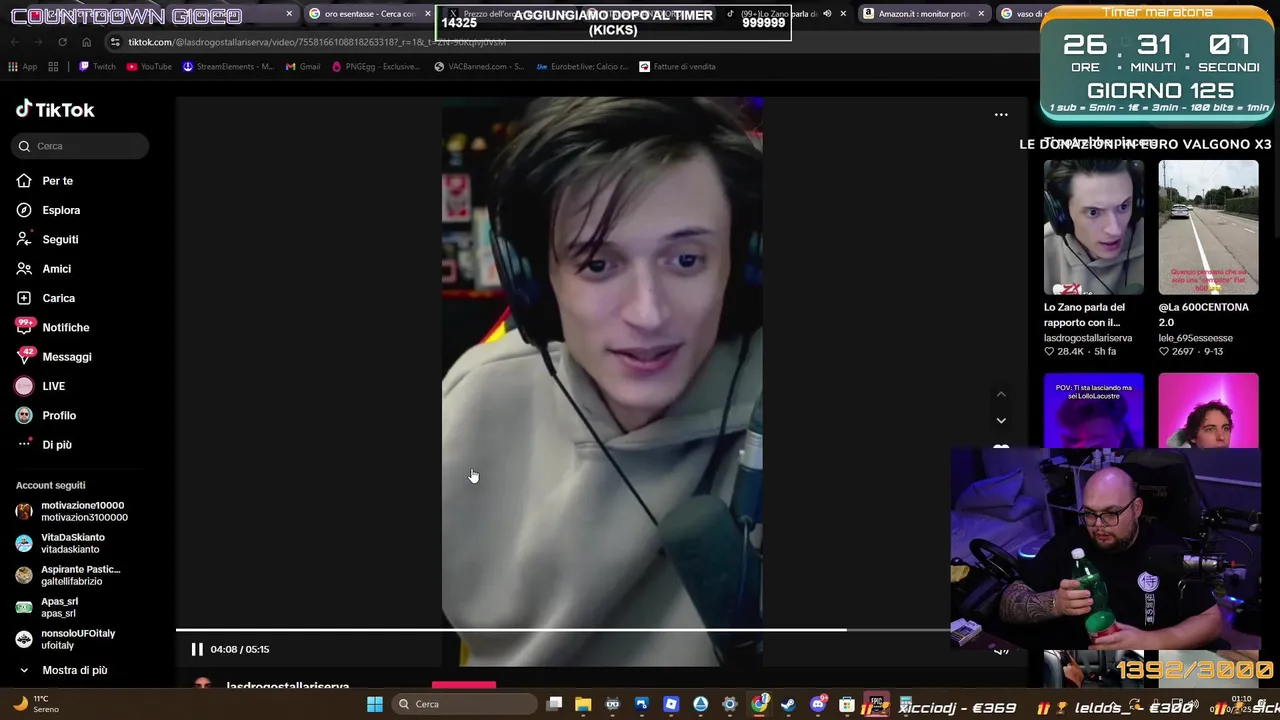Screen dimensions: 1280x720
Task: Click the browser forward arrow
Action: 38,42
